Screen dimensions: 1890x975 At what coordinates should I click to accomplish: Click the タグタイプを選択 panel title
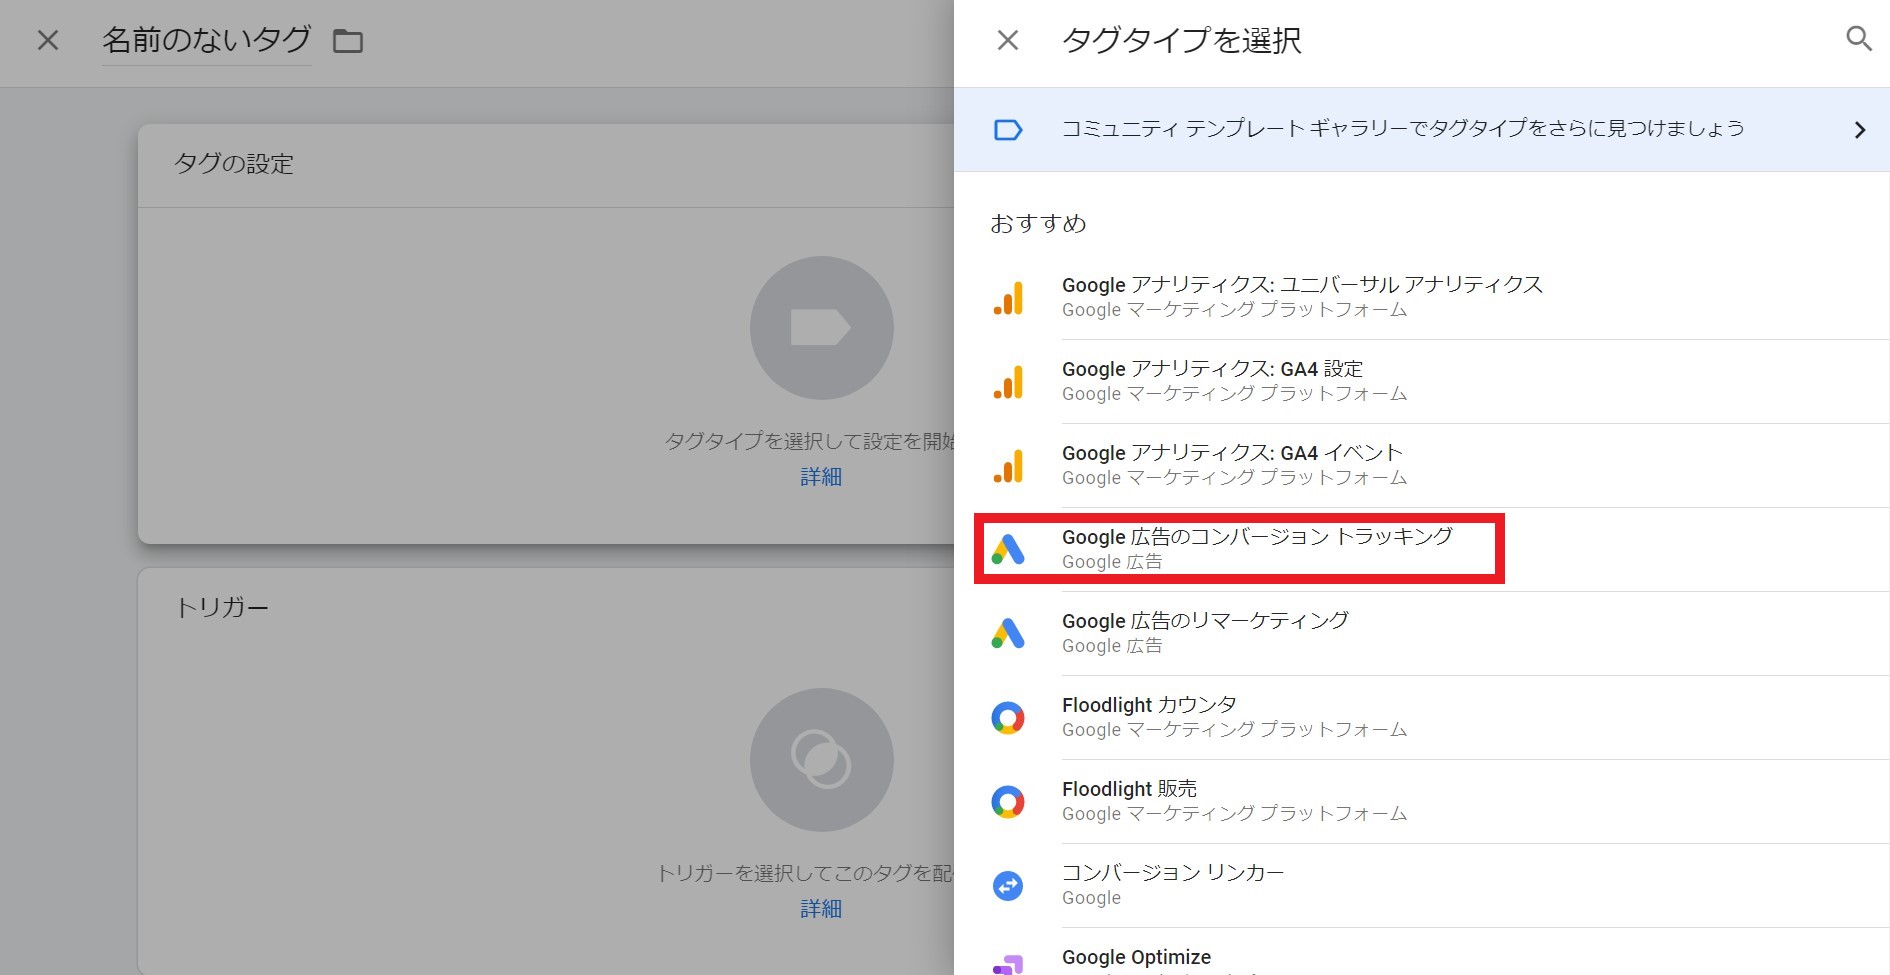(x=1181, y=41)
